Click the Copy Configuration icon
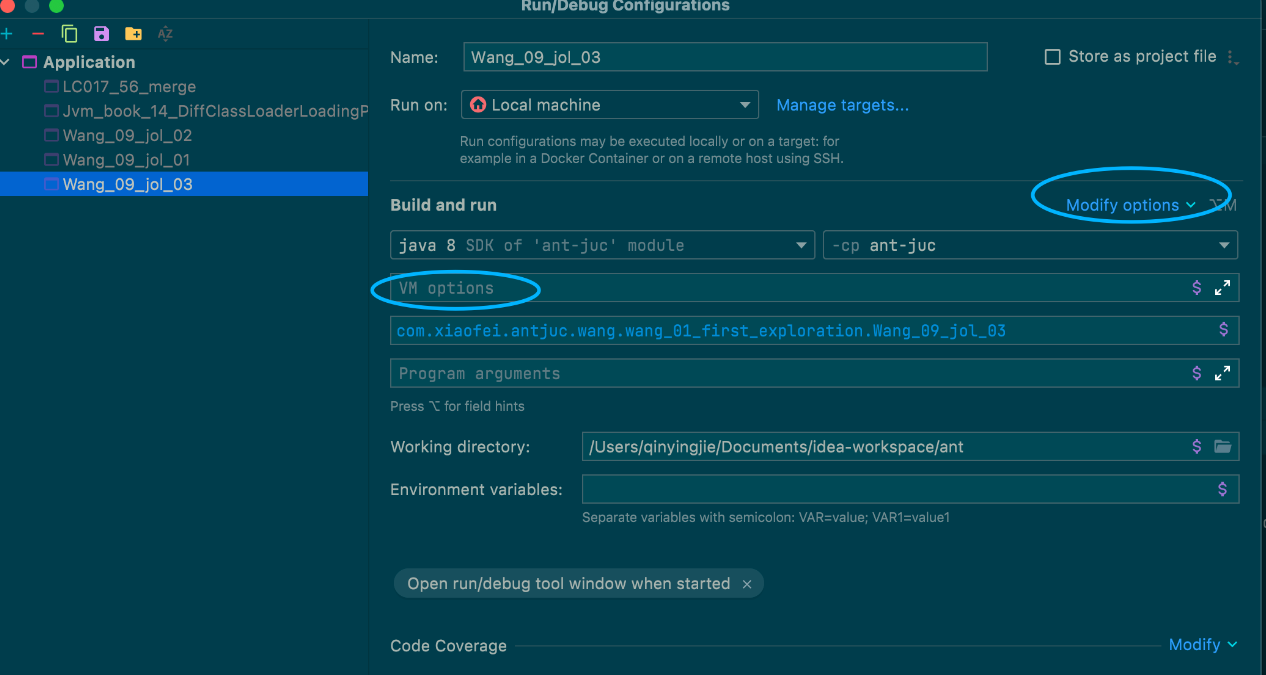This screenshot has height=675, width=1266. click(69, 34)
